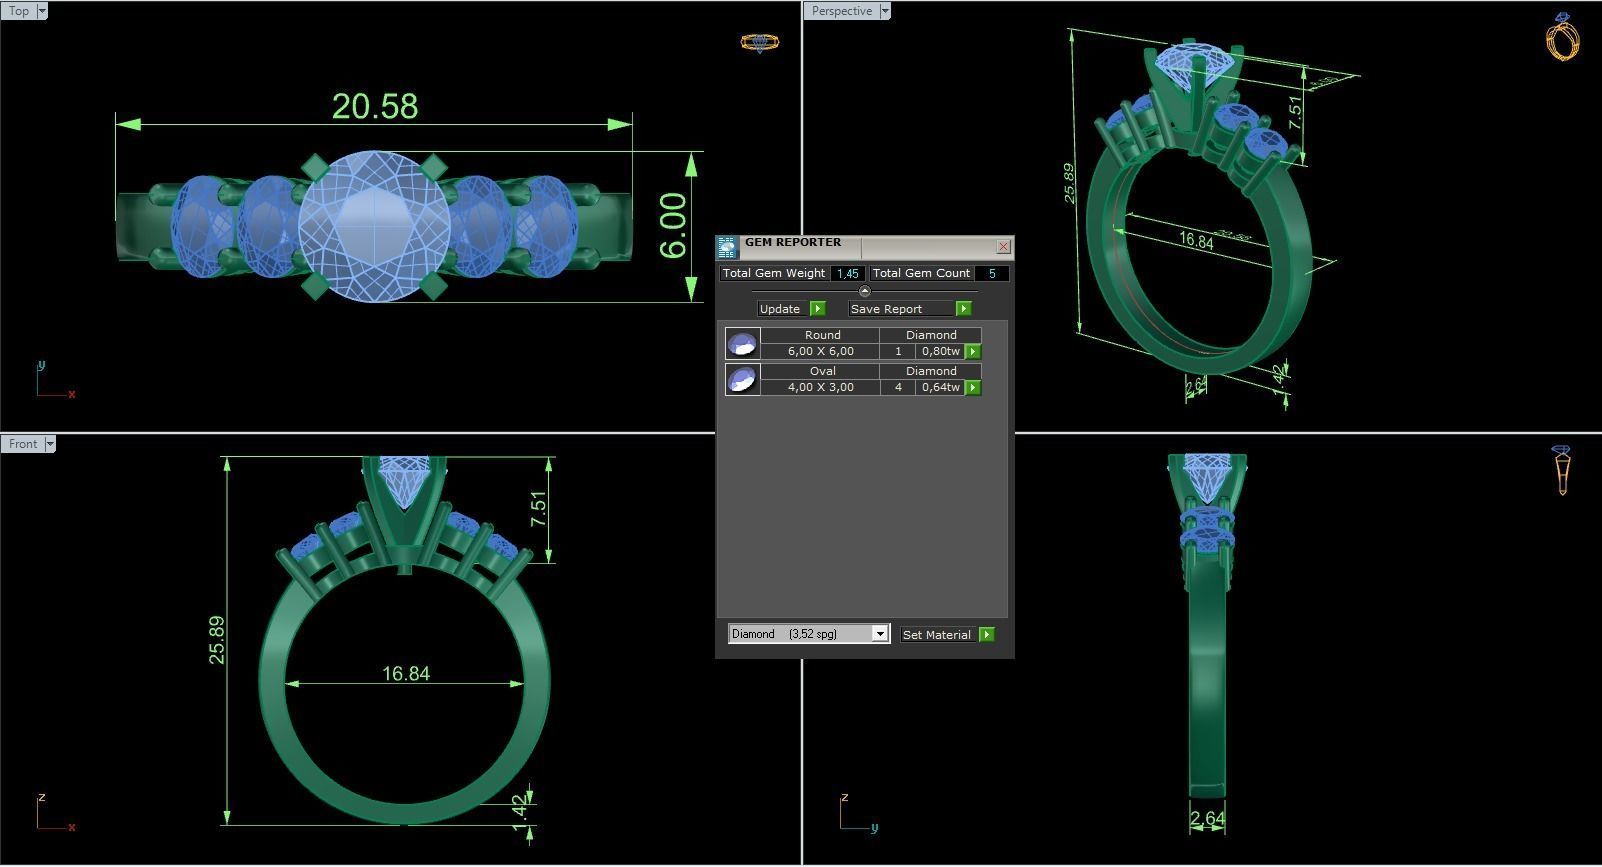This screenshot has height=867, width=1602.
Task: Click the 7.51 dimension in the Front view
Action: (538, 509)
